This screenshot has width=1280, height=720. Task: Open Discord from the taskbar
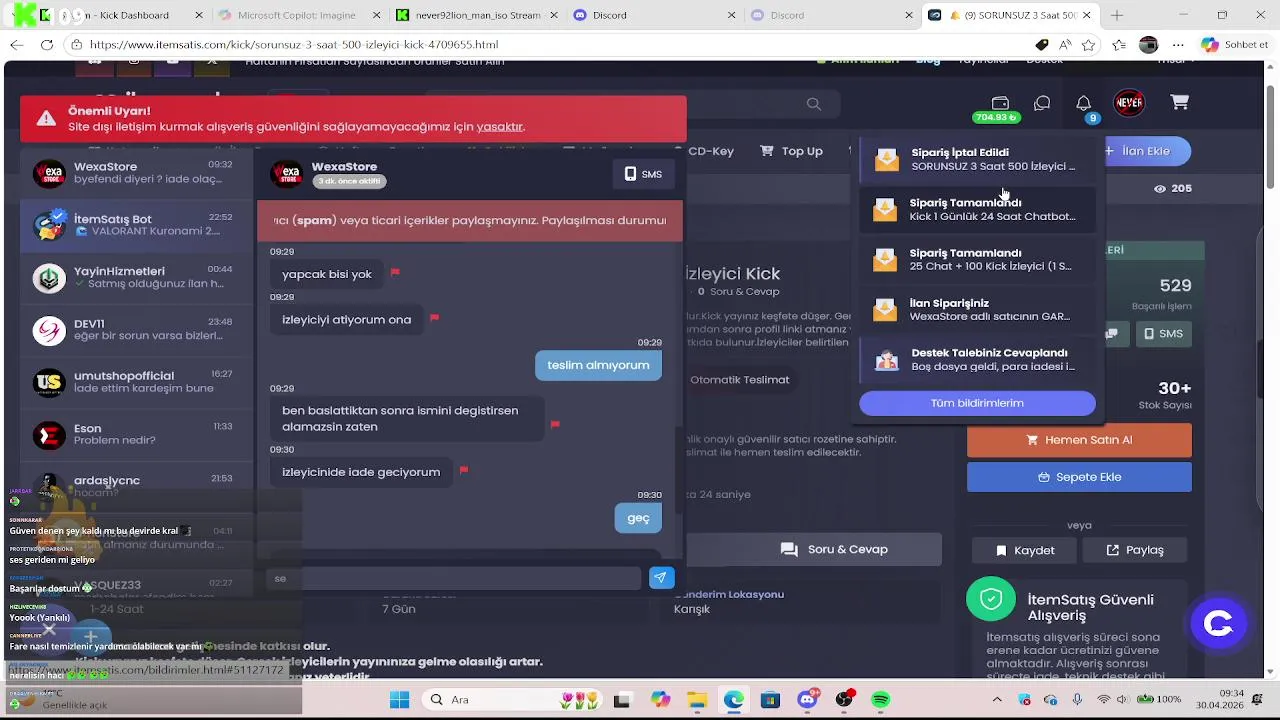tap(807, 700)
